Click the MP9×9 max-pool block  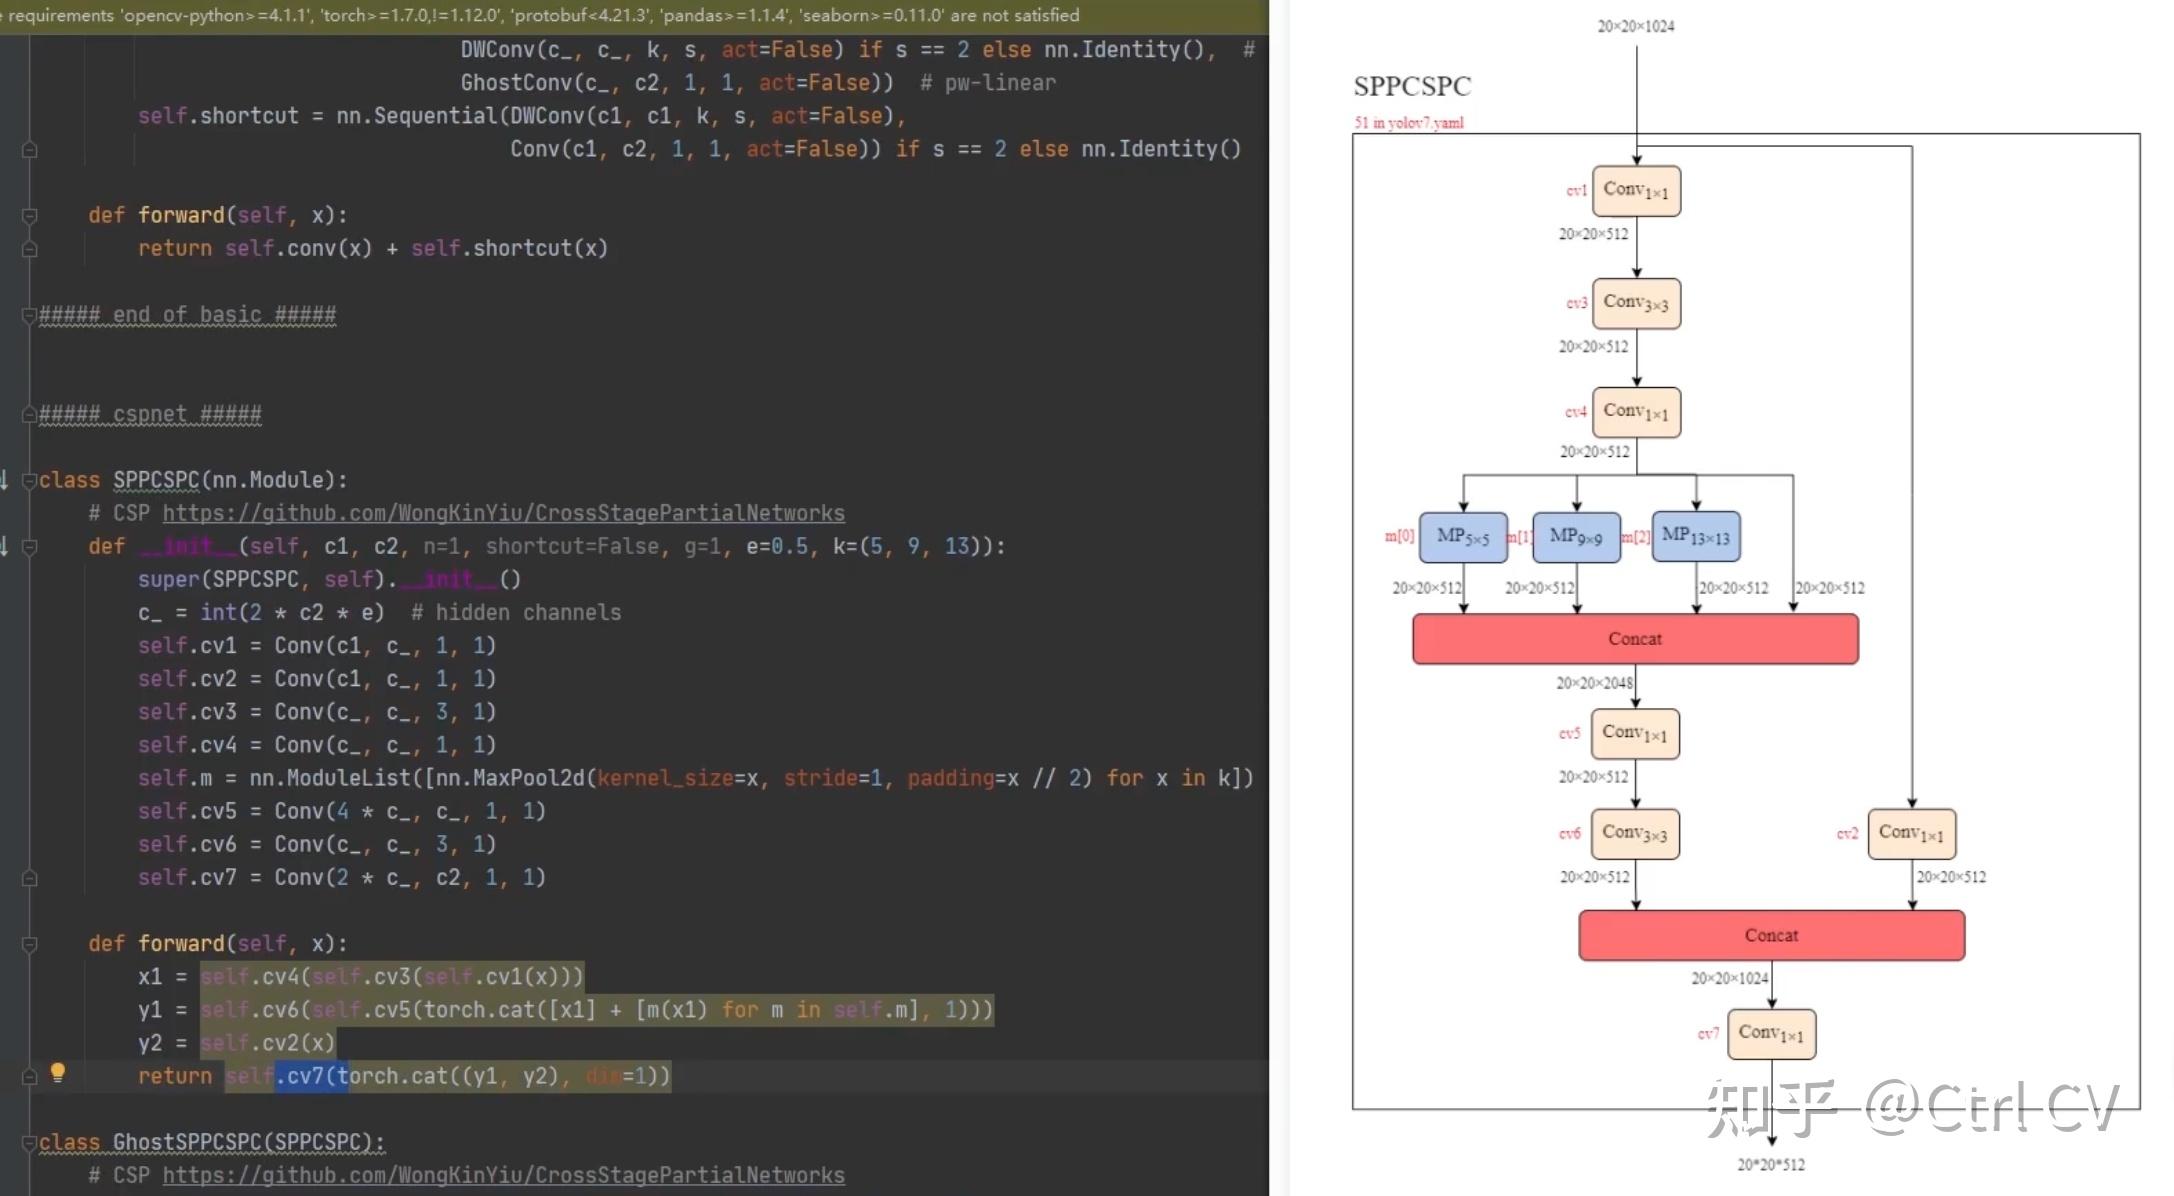(1576, 537)
